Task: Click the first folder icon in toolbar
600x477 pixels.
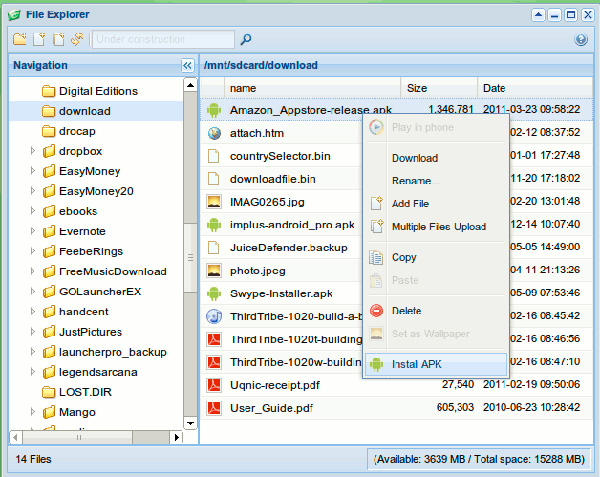Action: click(x=20, y=40)
